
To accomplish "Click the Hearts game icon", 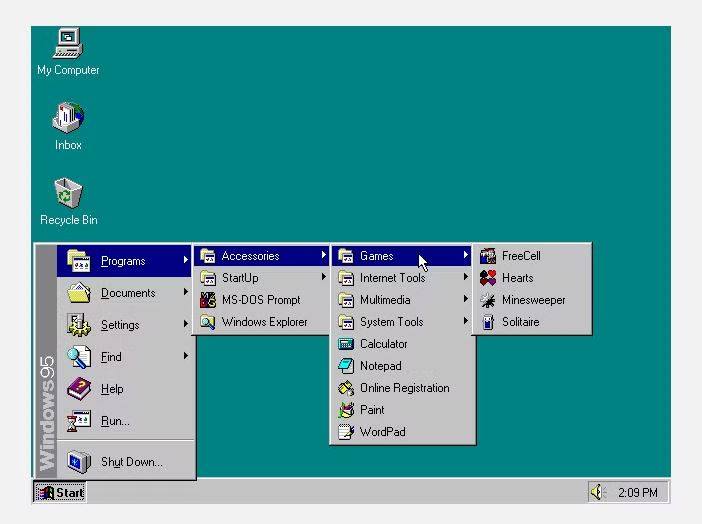I will pyautogui.click(x=488, y=278).
